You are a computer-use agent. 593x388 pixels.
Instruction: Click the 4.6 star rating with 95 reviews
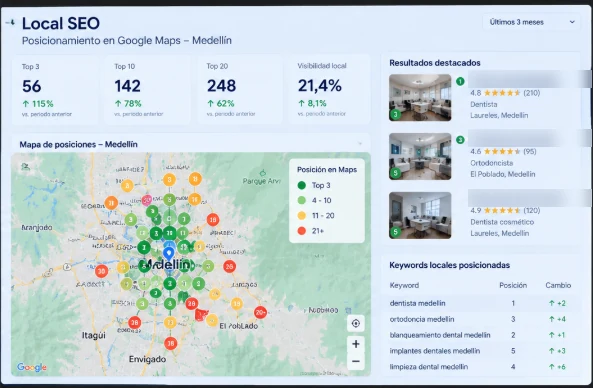click(x=503, y=151)
